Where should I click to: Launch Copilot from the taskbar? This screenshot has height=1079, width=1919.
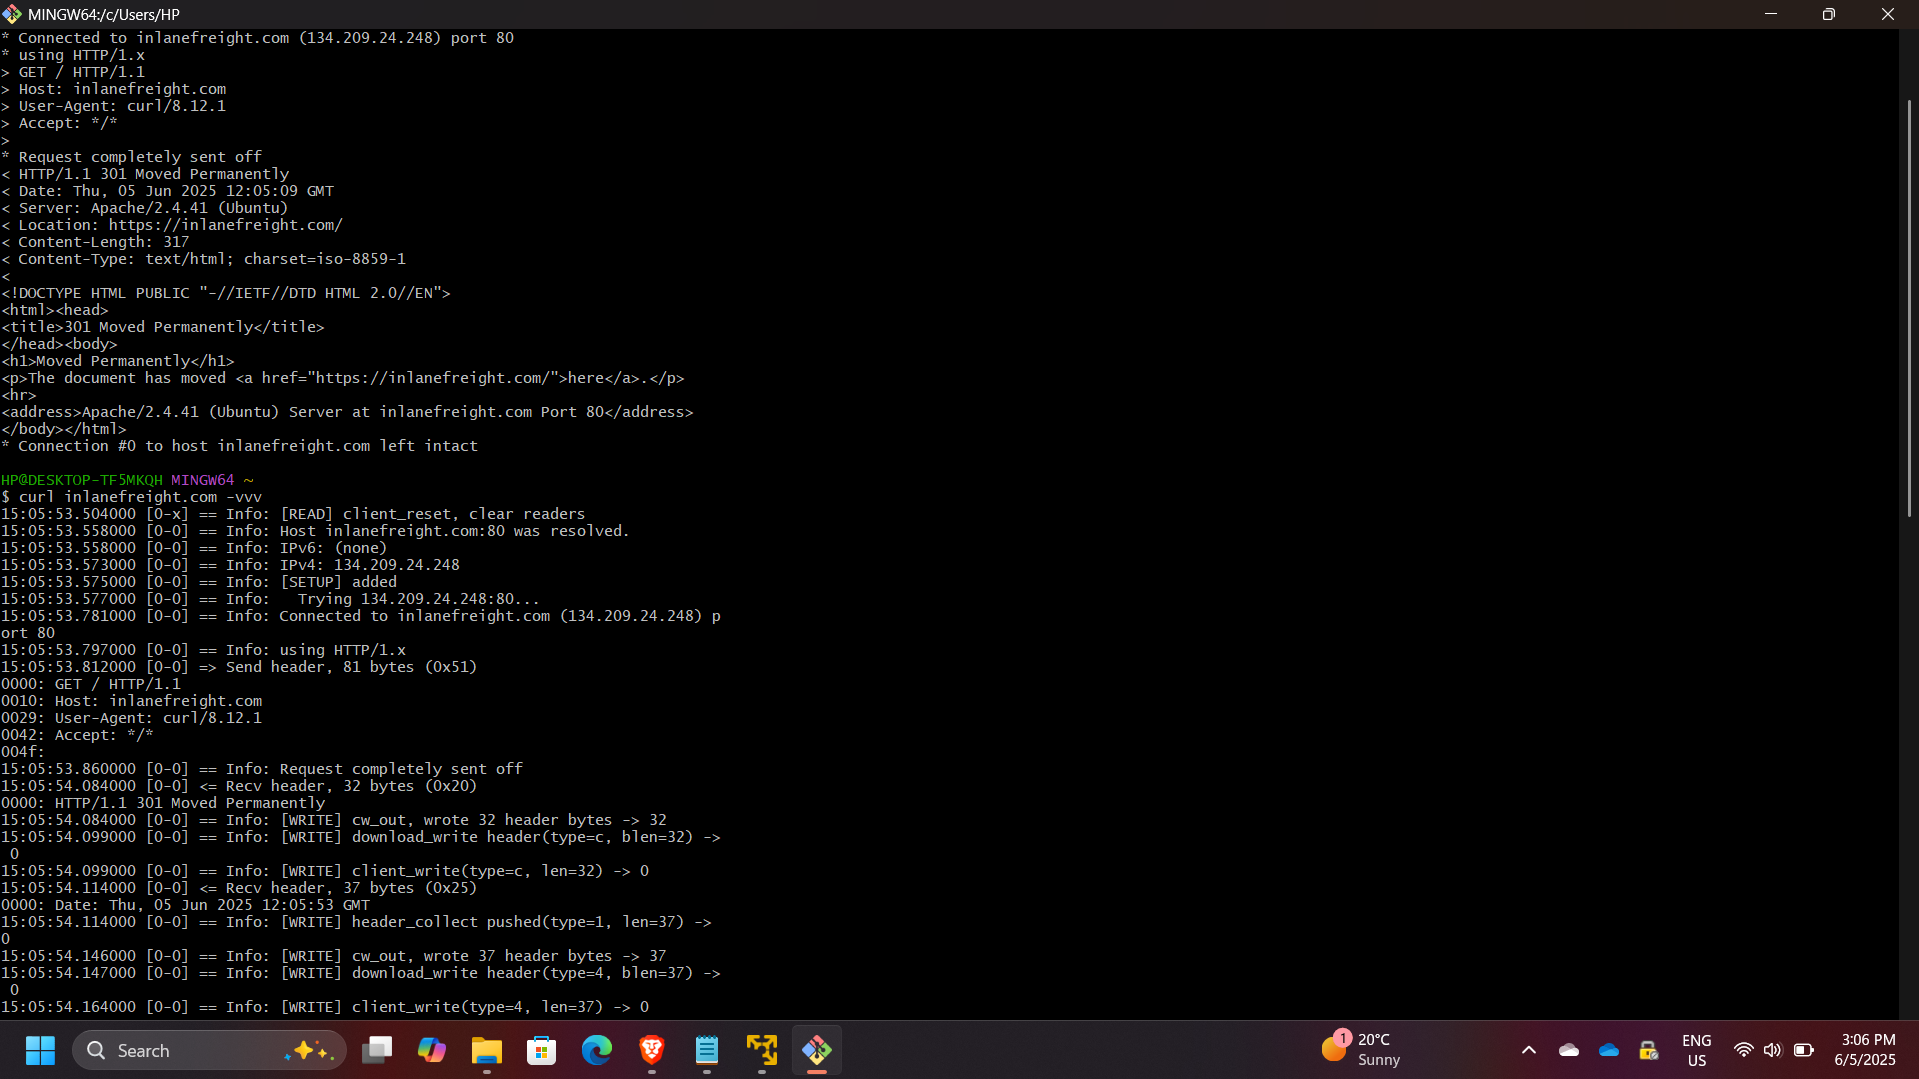432,1051
